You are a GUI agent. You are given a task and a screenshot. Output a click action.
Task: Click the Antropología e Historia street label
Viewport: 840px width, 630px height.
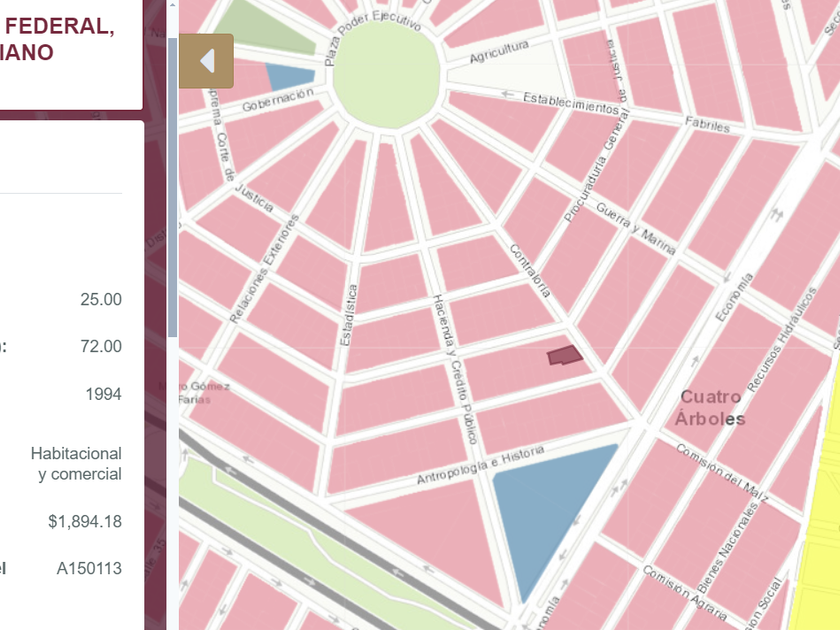pos(481,465)
